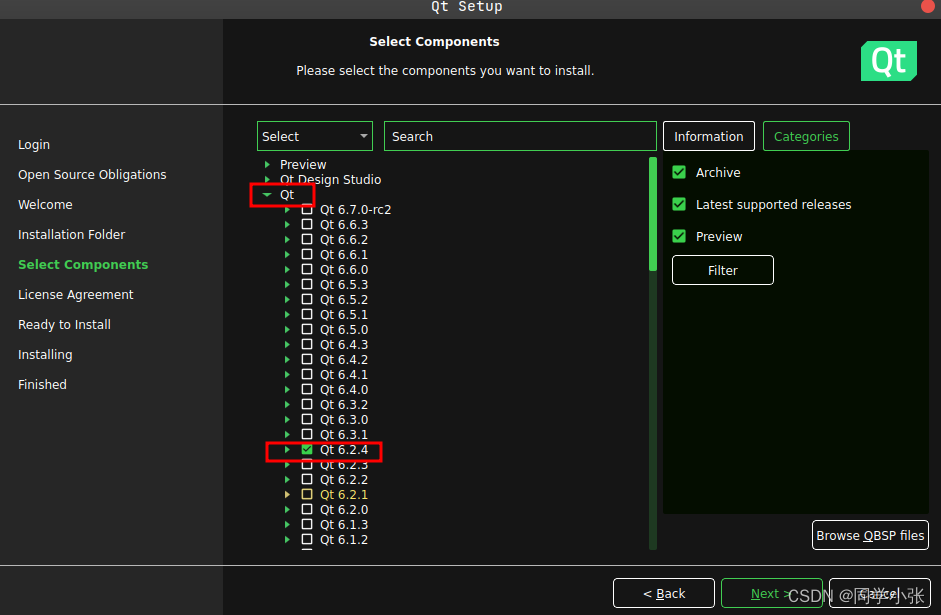Viewport: 941px width, 615px height.
Task: Expand the Qt 6.7.0-rc2 entry
Action: [287, 209]
